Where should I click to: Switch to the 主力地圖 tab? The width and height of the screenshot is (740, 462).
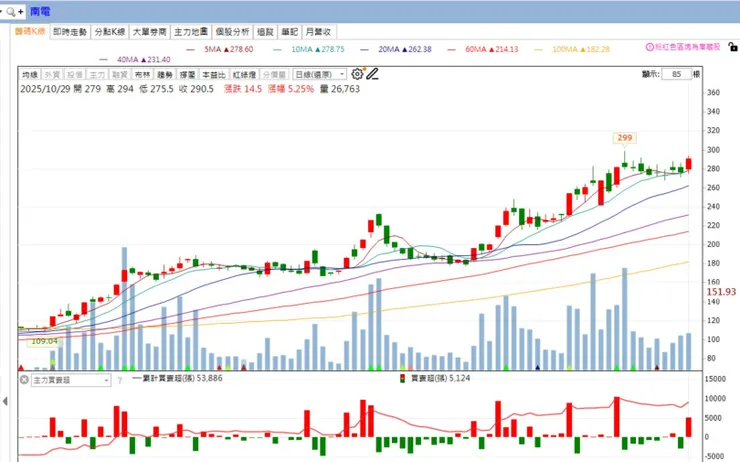coord(191,32)
